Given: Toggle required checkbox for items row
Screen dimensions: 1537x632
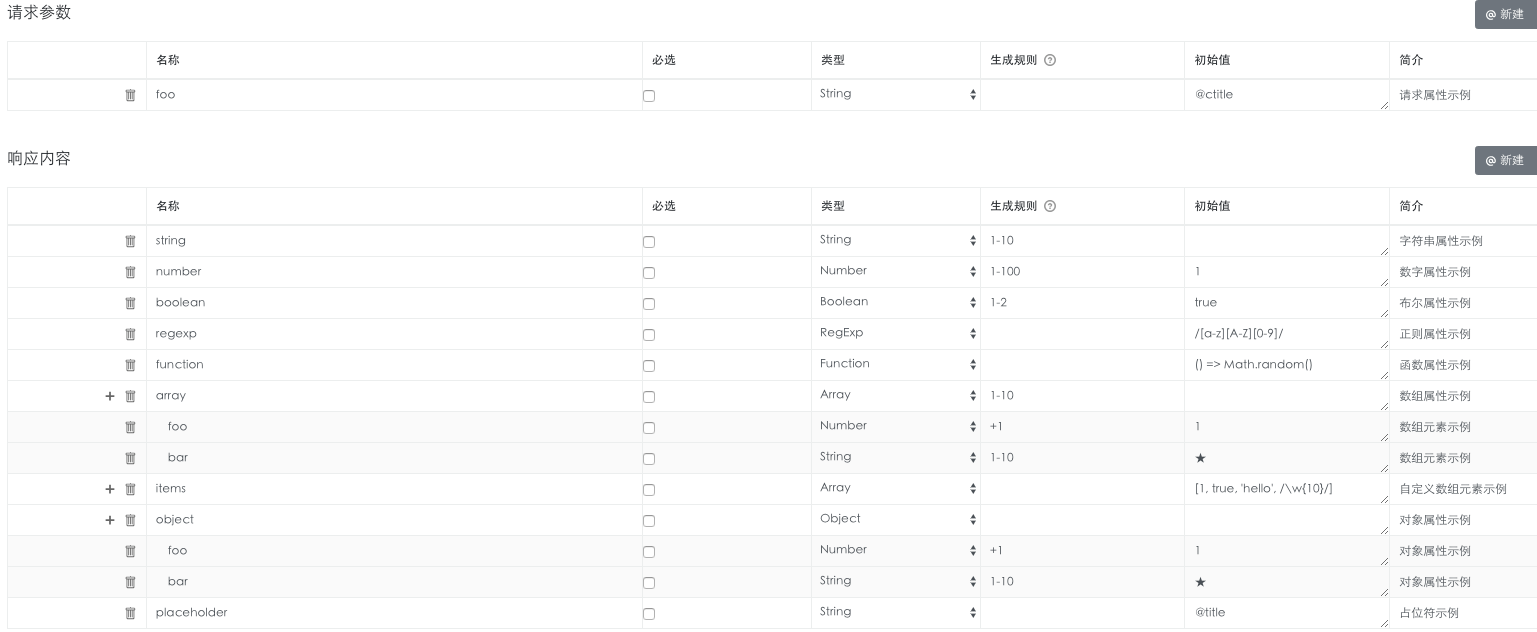Looking at the screenshot, I should [x=649, y=490].
